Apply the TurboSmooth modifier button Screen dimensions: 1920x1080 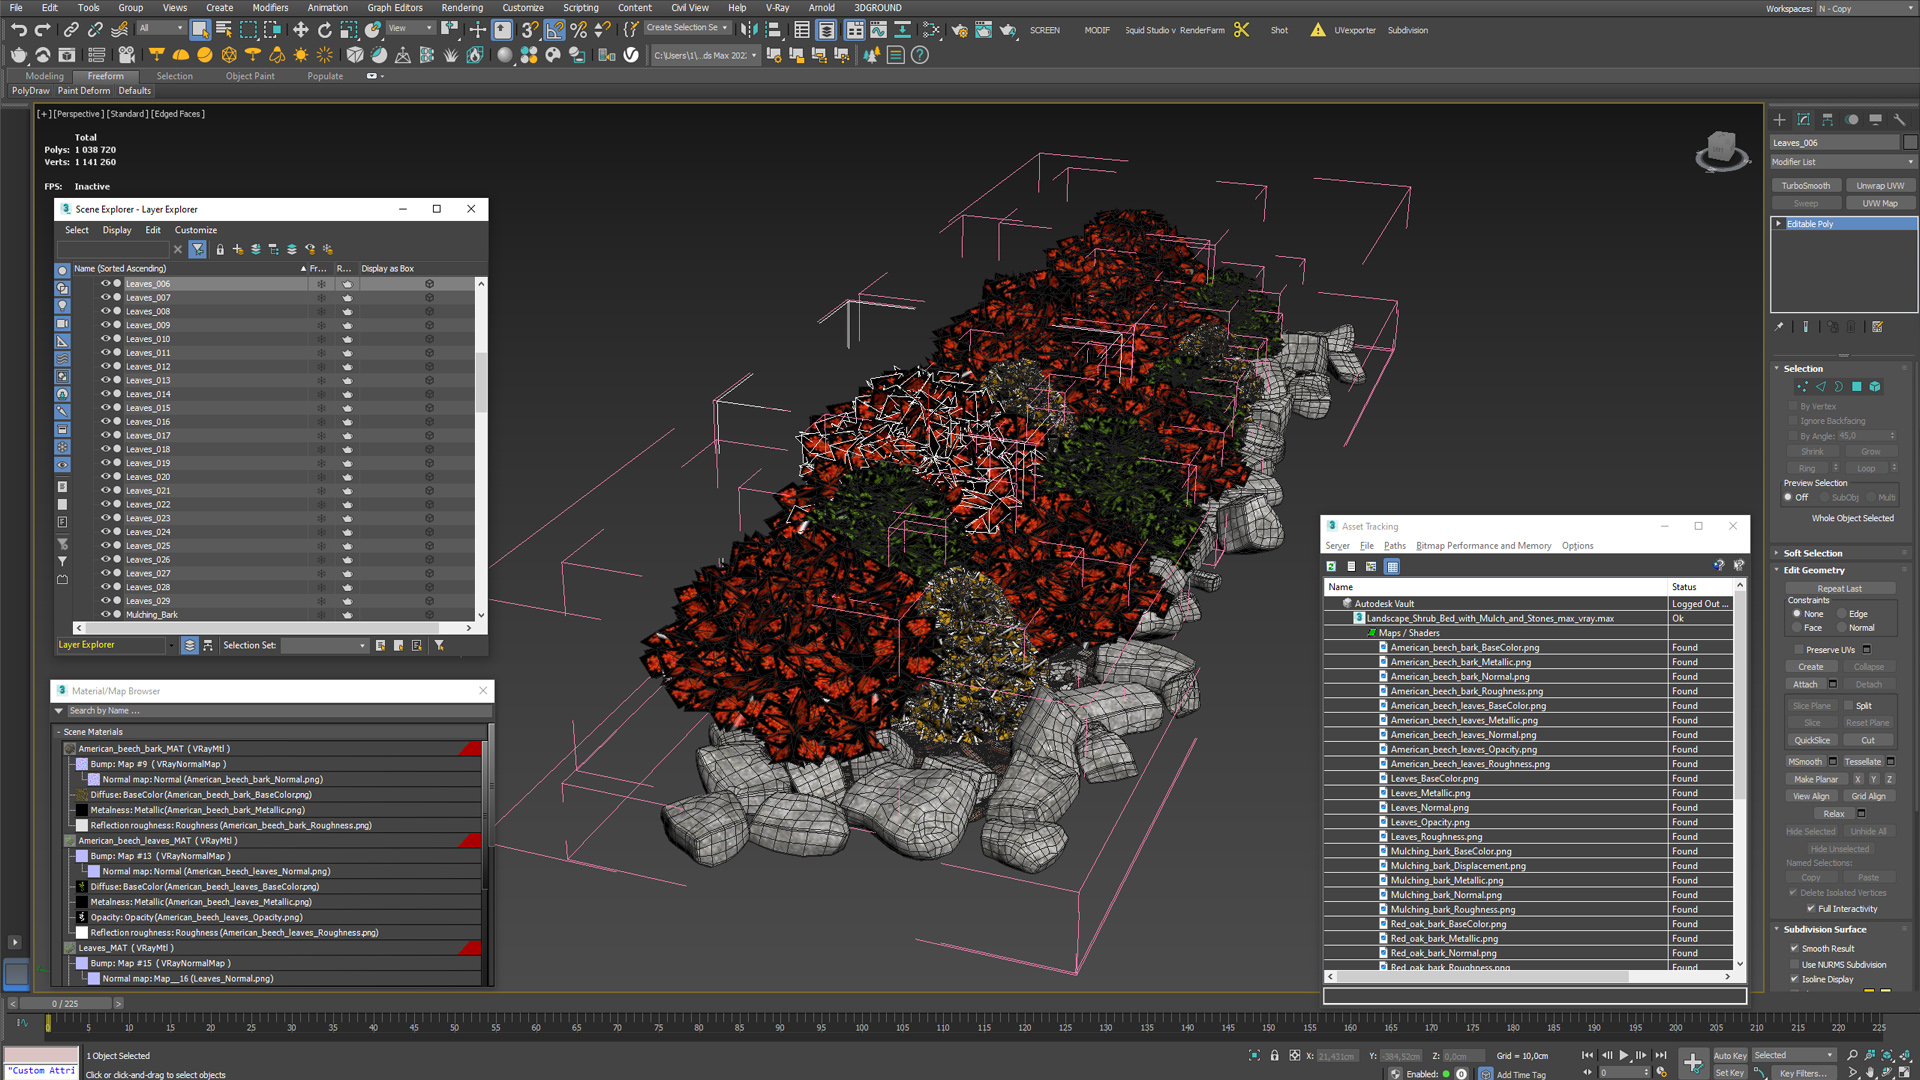[x=1806, y=186]
